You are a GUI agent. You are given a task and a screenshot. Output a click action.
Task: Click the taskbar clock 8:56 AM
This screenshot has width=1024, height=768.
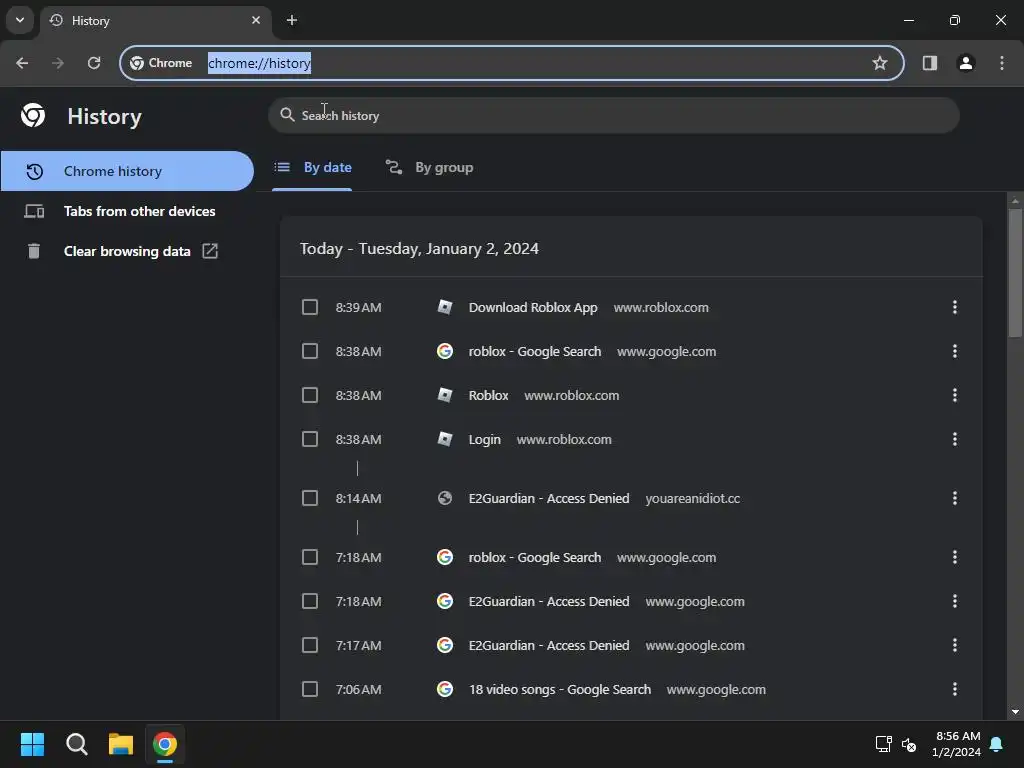click(x=957, y=736)
